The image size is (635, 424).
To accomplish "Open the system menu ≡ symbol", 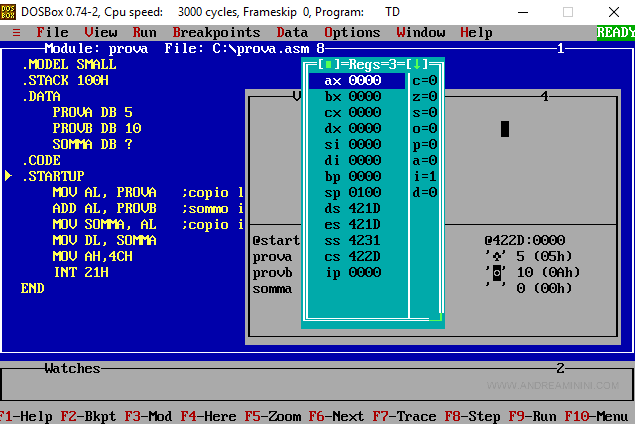I will click(16, 32).
